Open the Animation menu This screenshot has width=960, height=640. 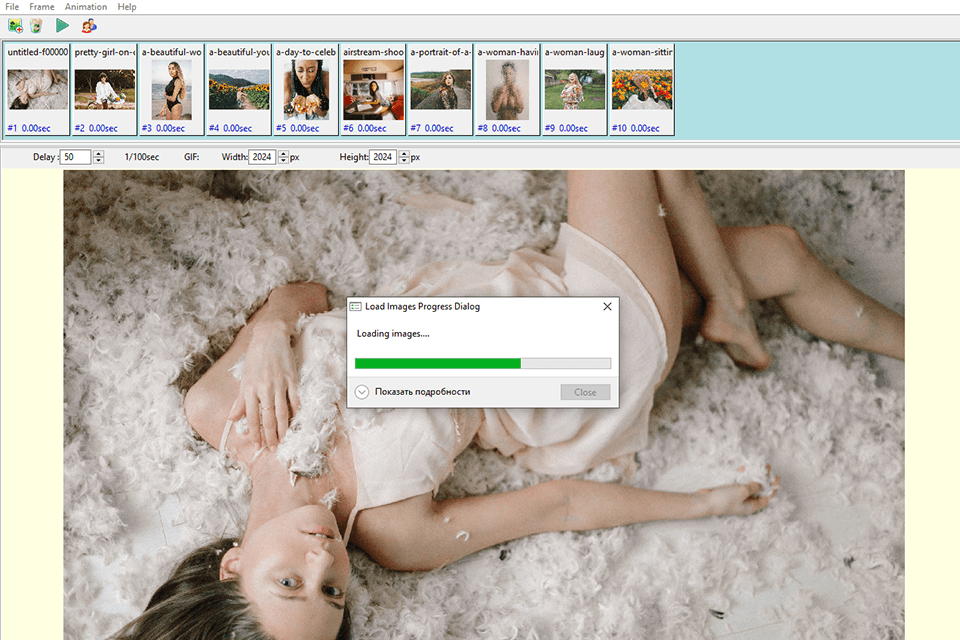[x=85, y=6]
